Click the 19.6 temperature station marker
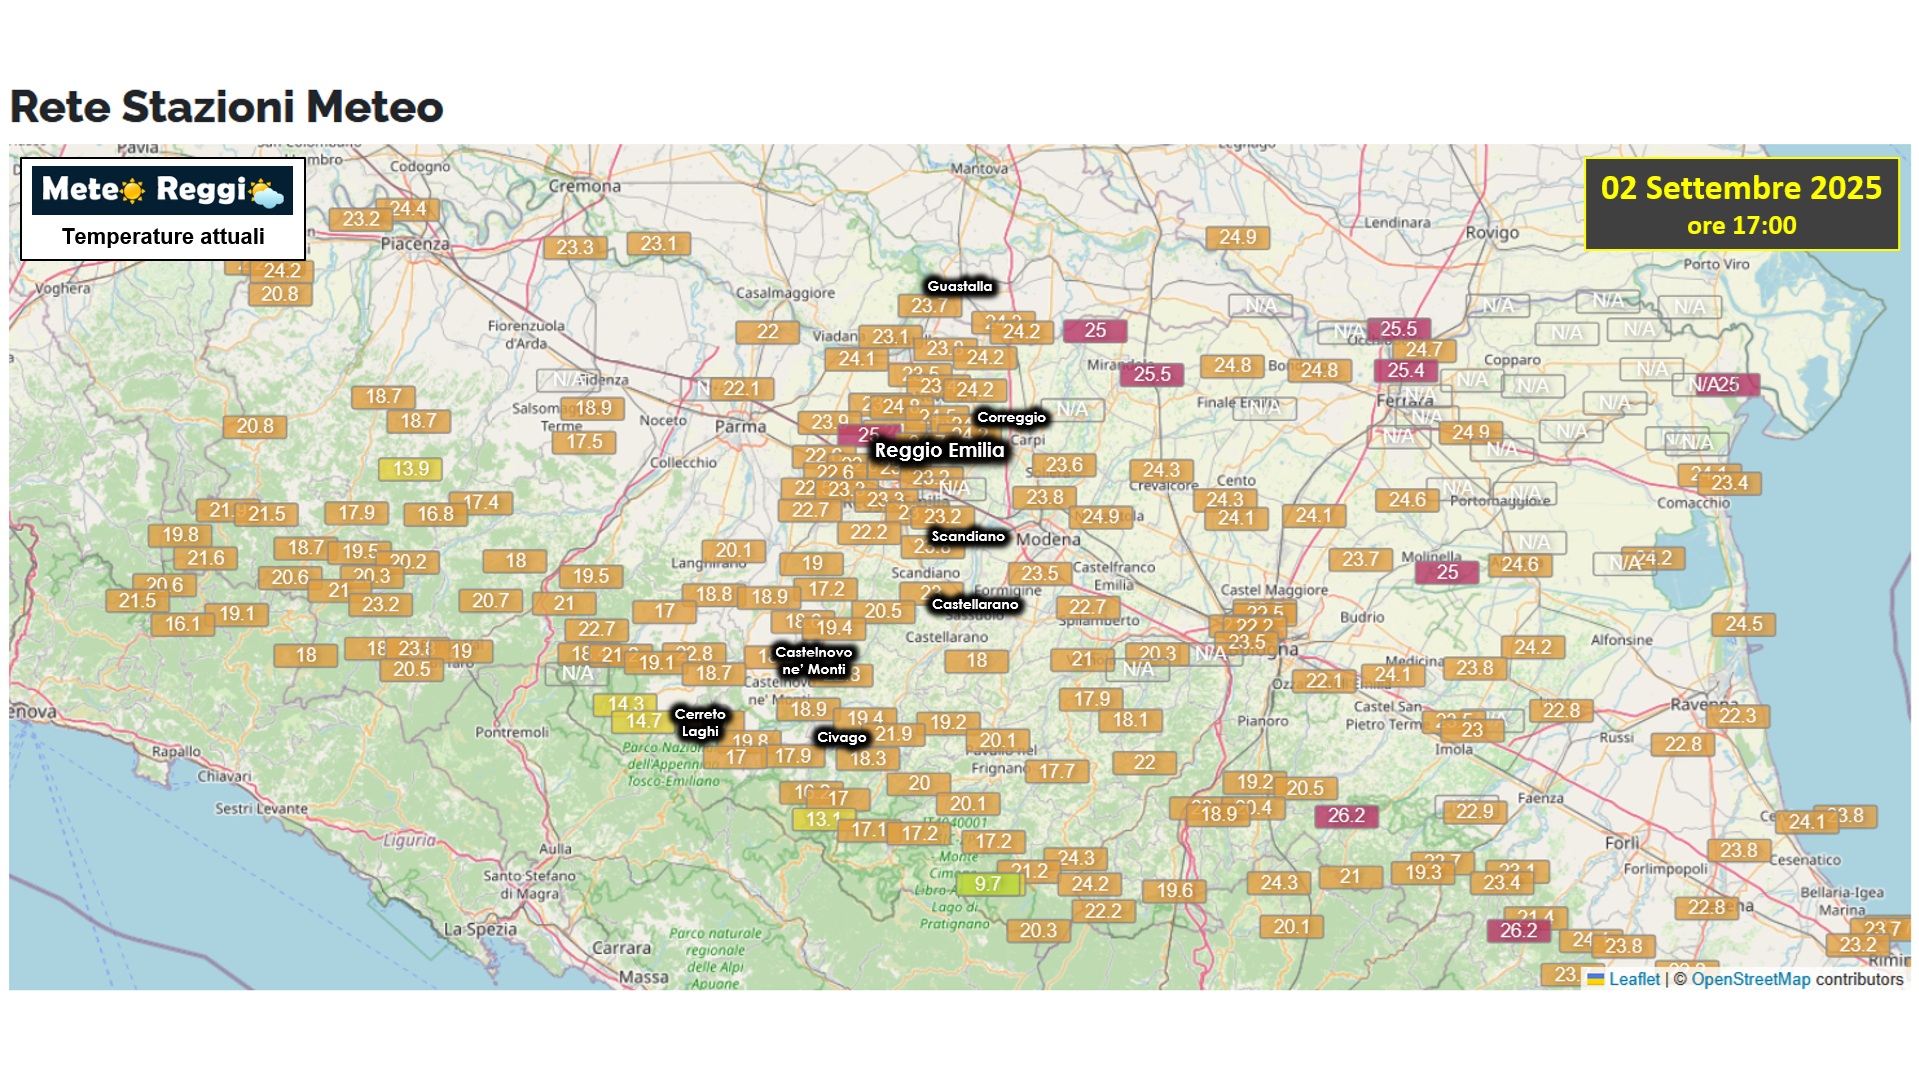 [x=1174, y=890]
